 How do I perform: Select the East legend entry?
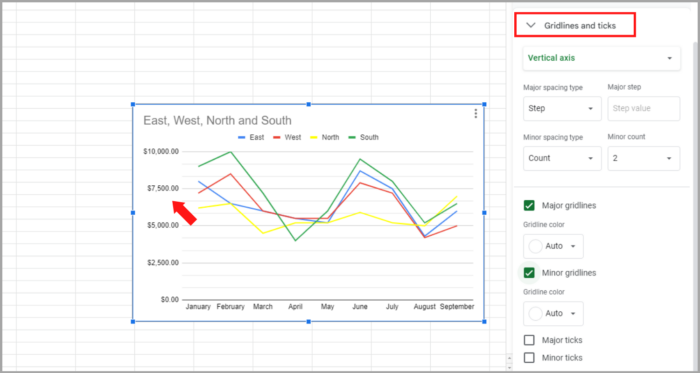(251, 137)
